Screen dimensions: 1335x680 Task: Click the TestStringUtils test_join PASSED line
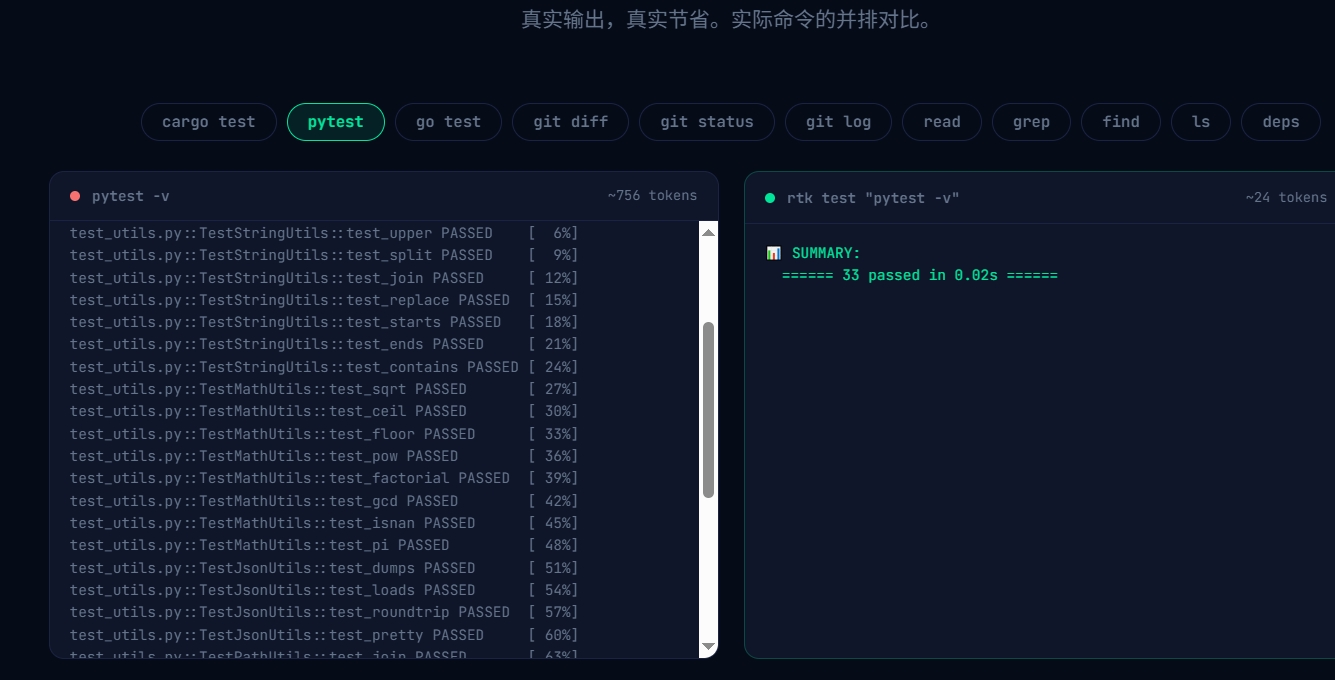pos(324,278)
